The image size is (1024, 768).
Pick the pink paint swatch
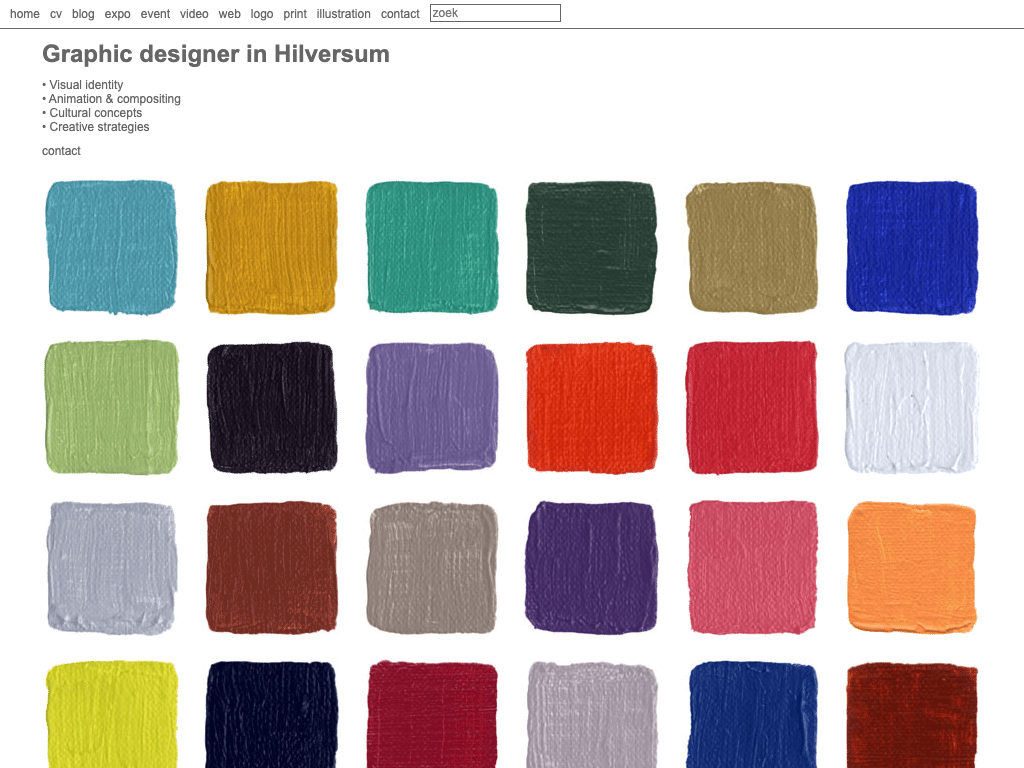tap(752, 567)
